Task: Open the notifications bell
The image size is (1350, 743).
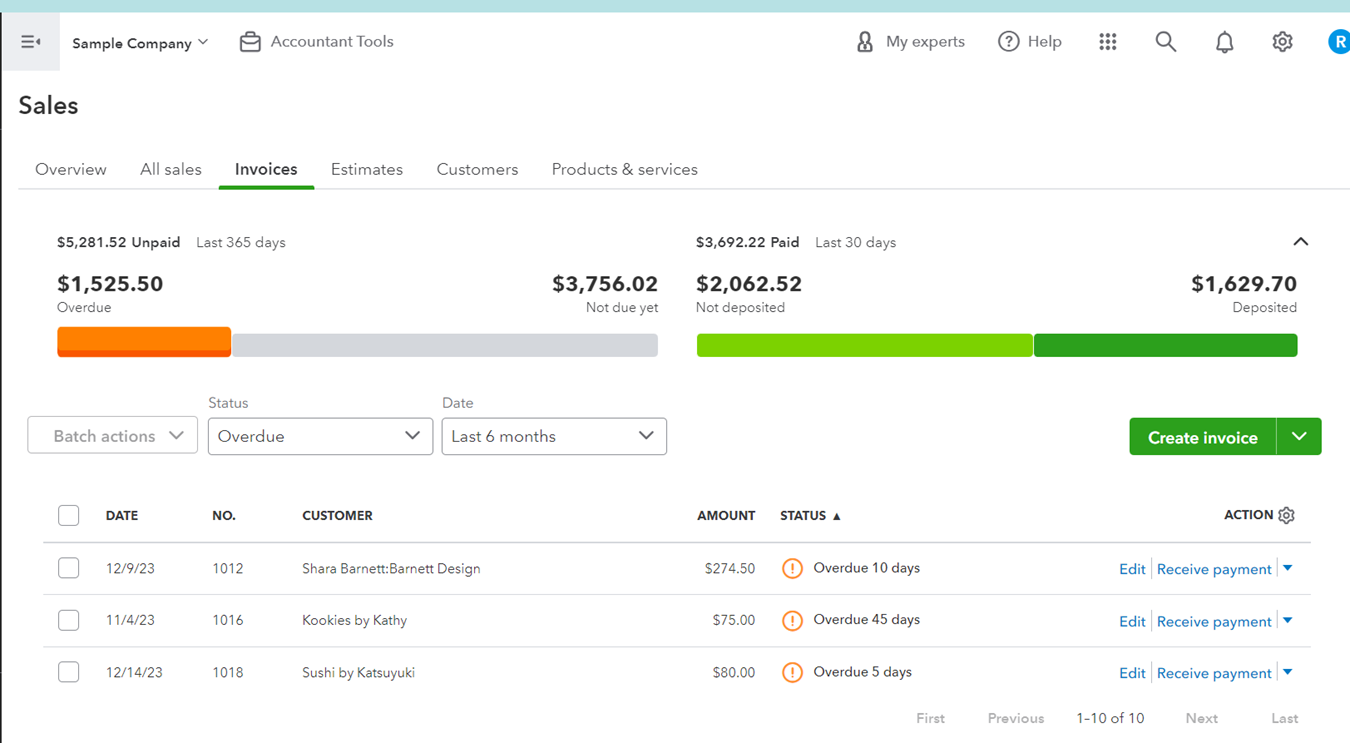Action: pos(1224,42)
